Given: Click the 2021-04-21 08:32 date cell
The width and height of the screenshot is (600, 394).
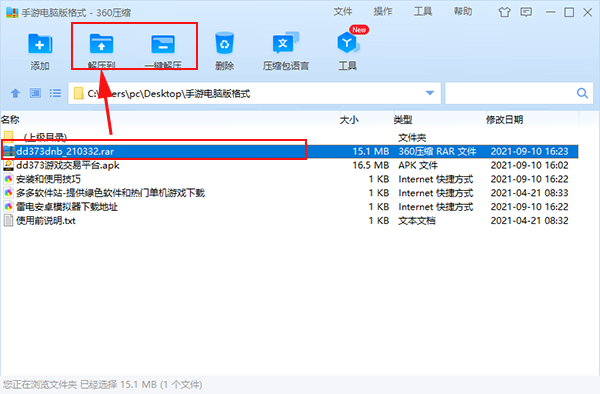Looking at the screenshot, I should pos(530,221).
